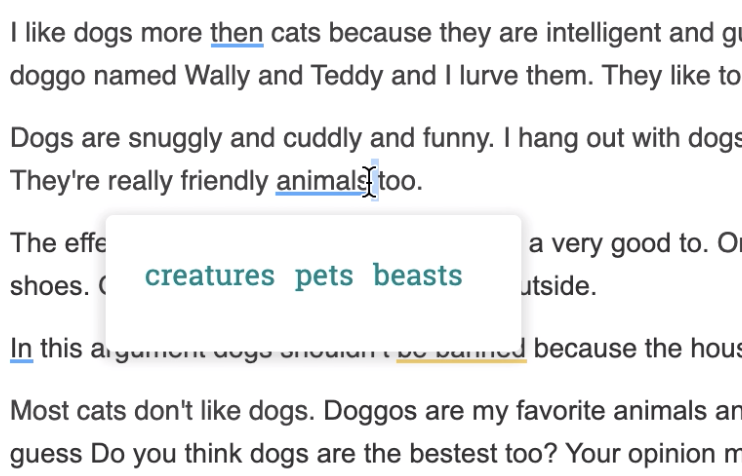Click the word 'lurve' in the text
The image size is (742, 476).
click(x=489, y=76)
